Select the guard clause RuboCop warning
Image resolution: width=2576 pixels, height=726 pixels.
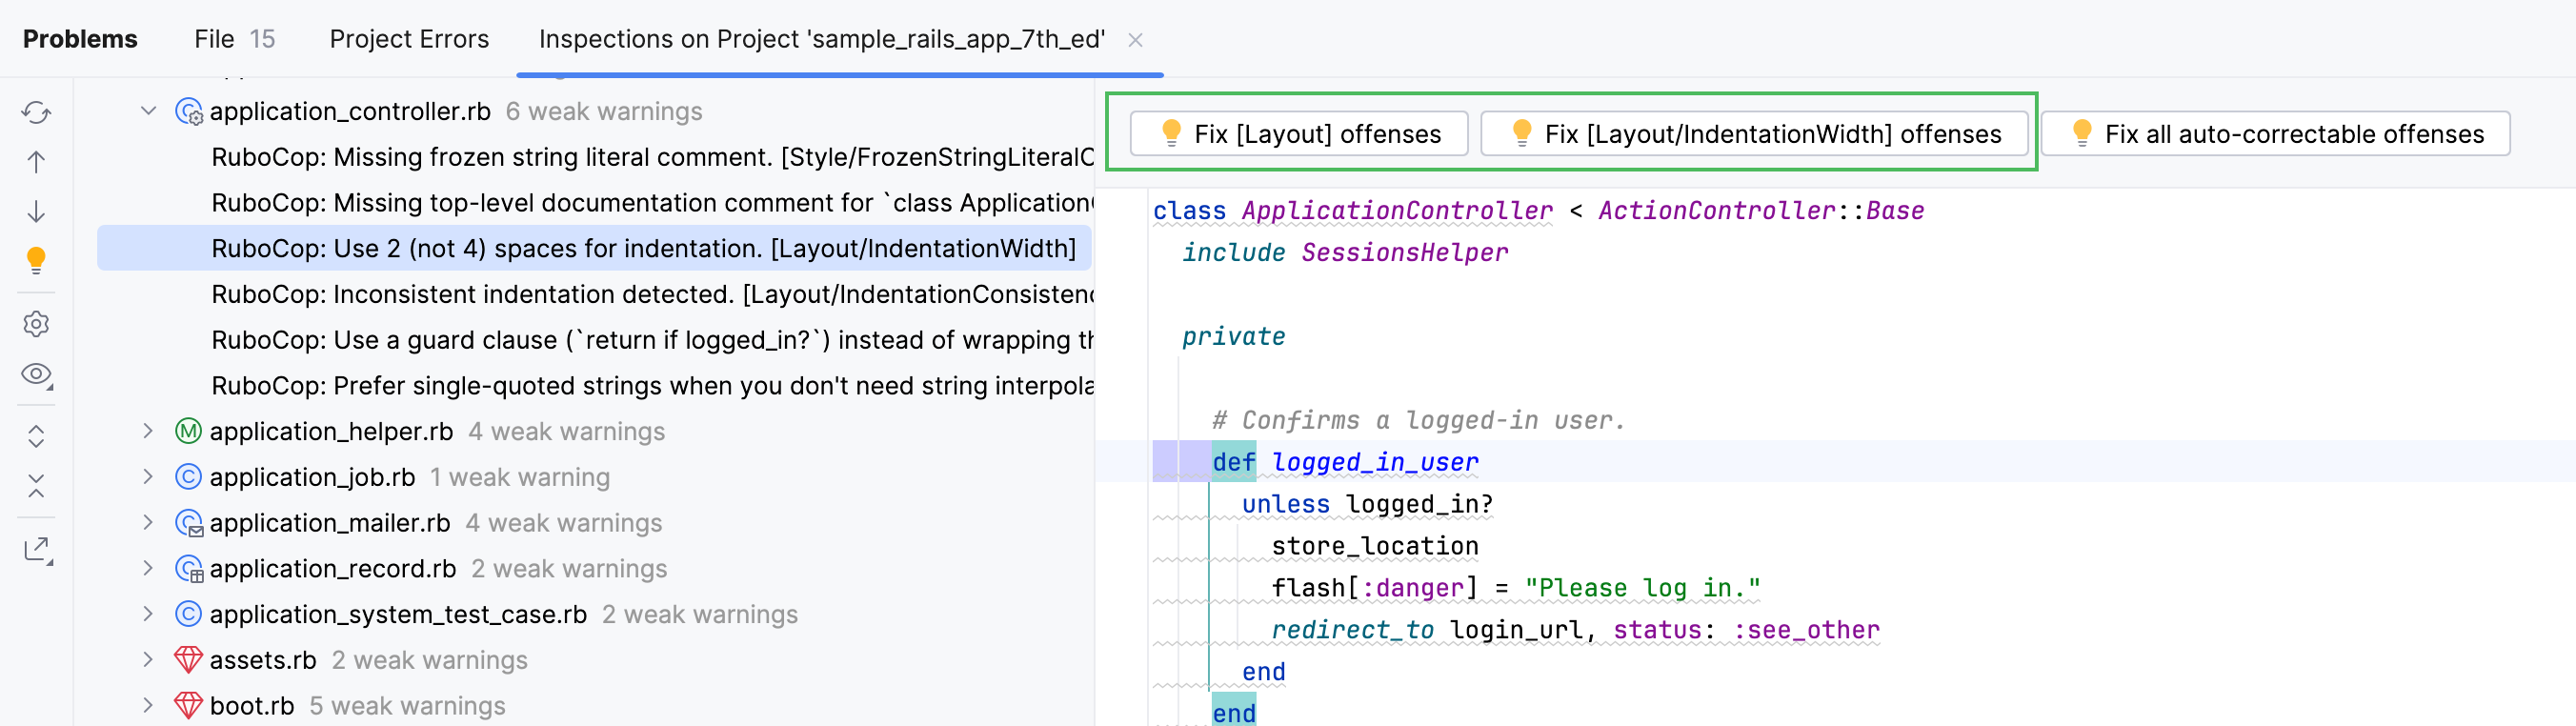click(x=652, y=340)
